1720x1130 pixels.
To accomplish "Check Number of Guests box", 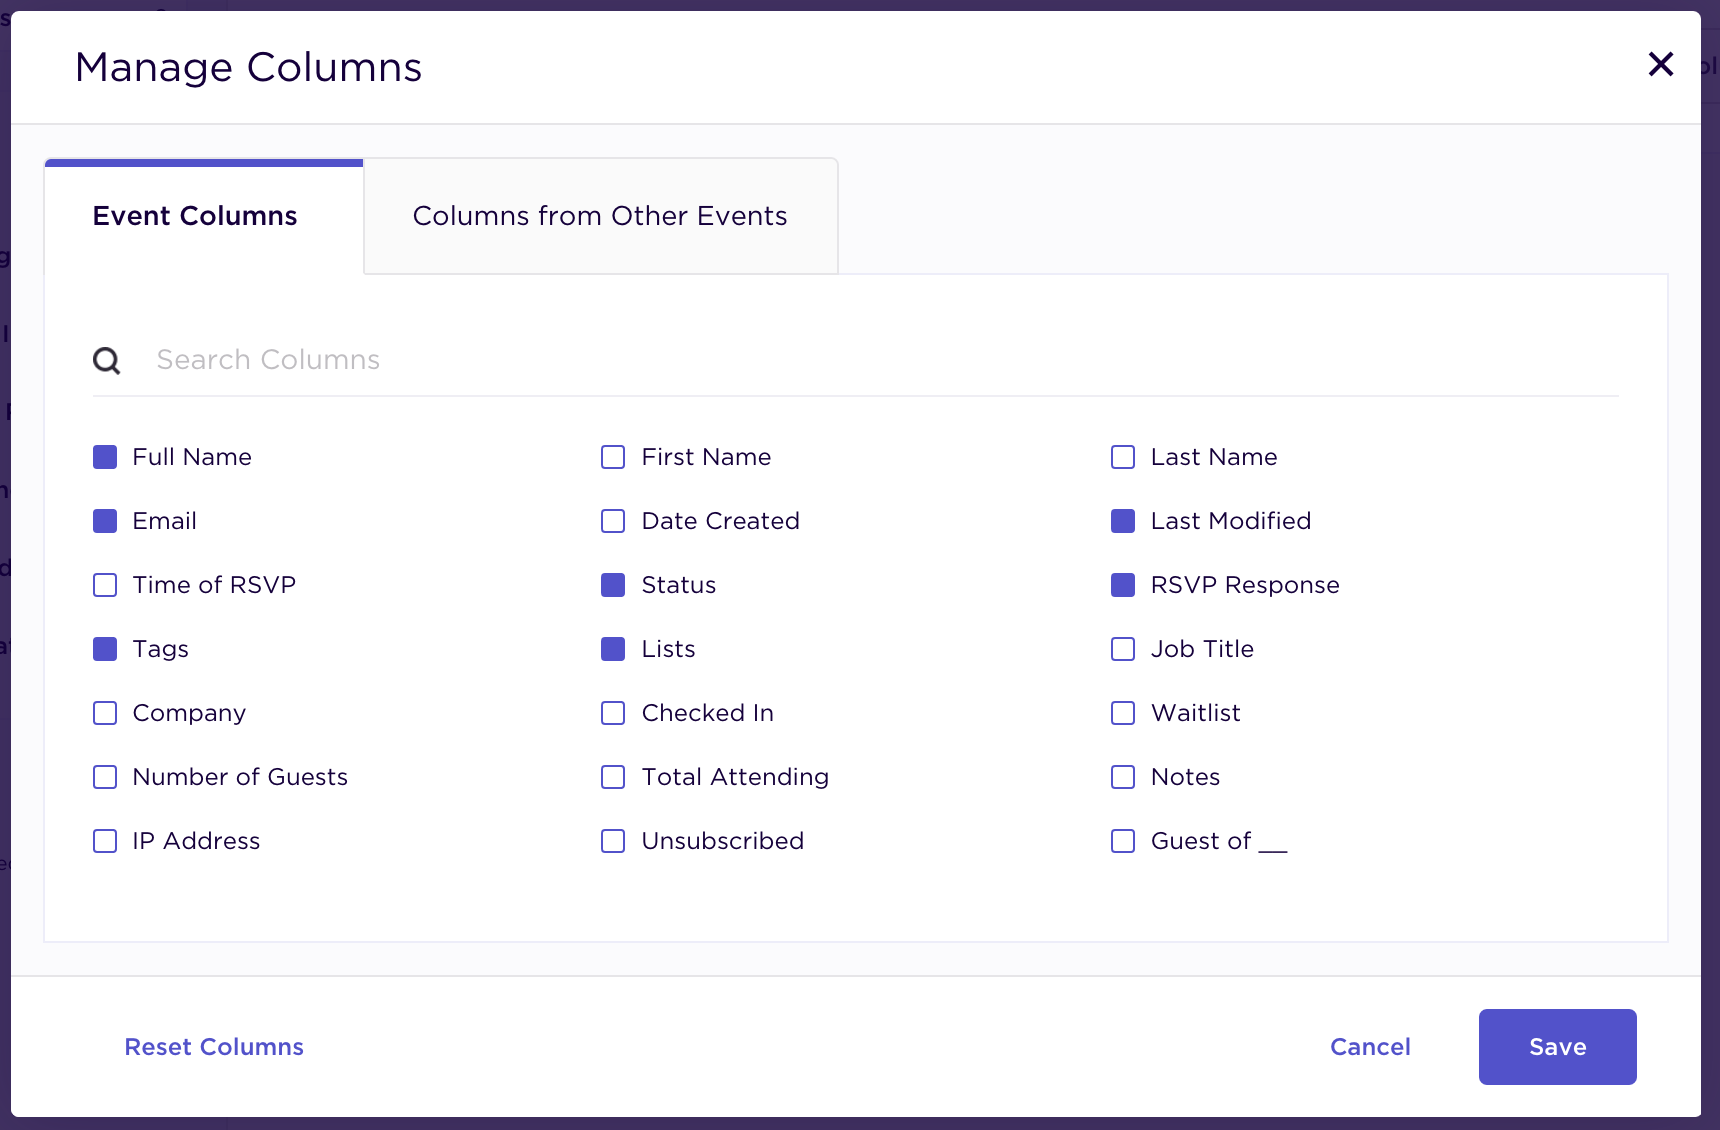I will tap(105, 777).
